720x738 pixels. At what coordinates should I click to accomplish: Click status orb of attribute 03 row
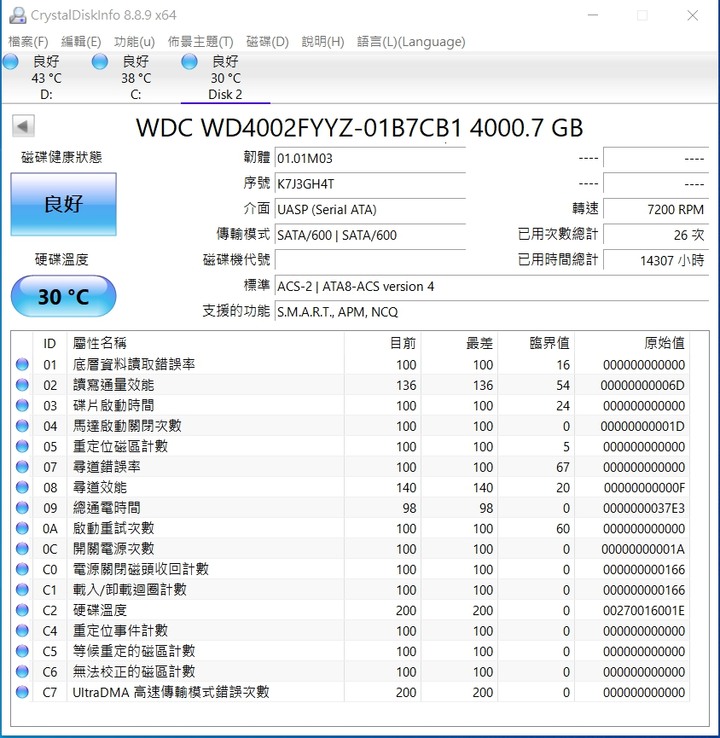point(22,405)
